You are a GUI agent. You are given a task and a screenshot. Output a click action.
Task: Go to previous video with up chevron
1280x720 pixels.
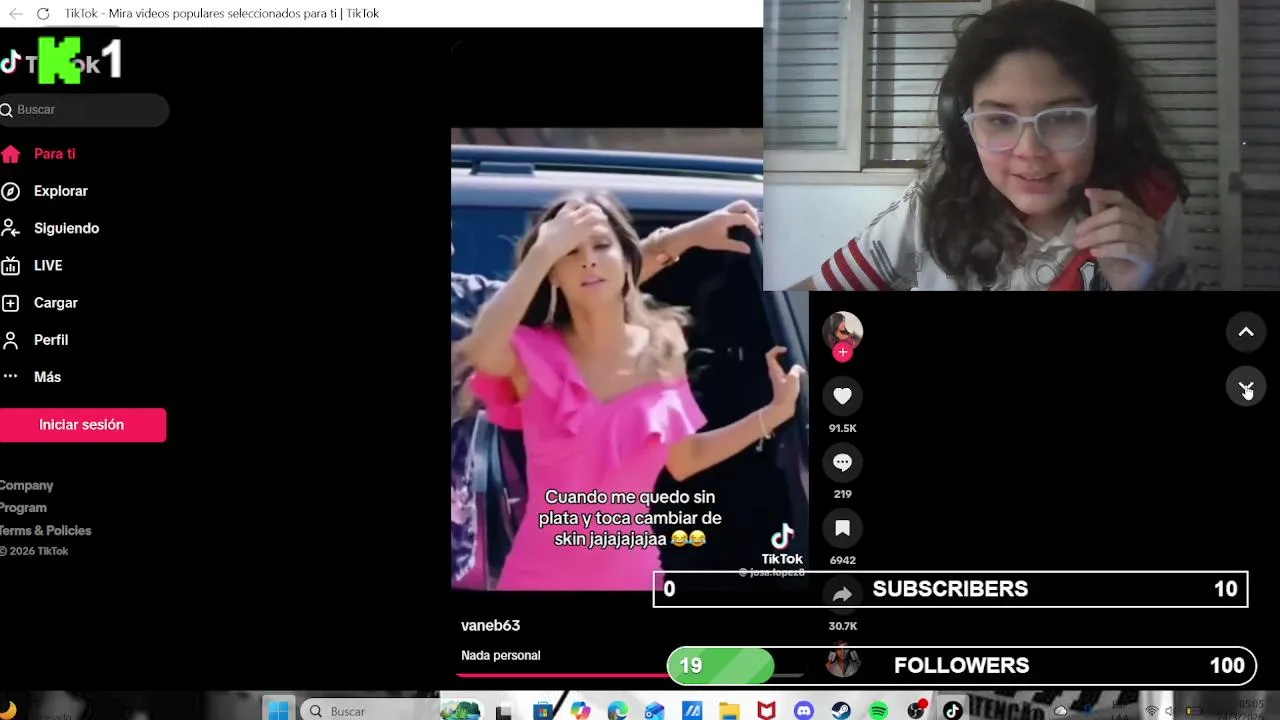pyautogui.click(x=1246, y=332)
